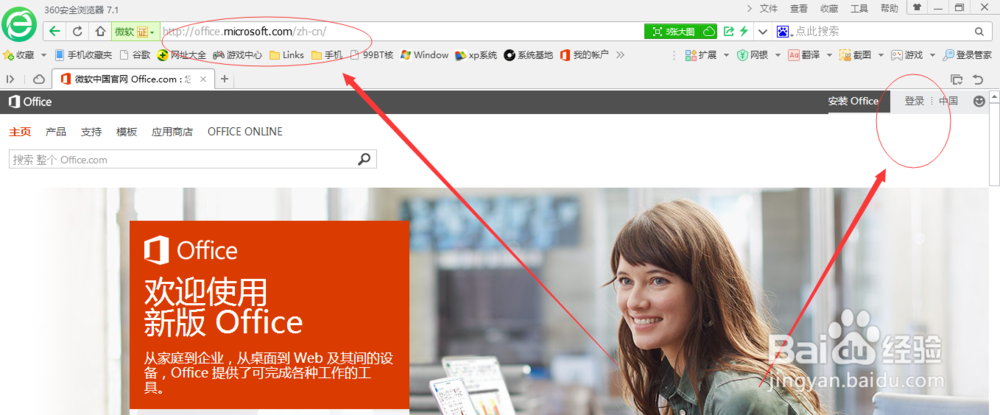1000x415 pixels.
Task: Expand the 网银 dropdown arrow
Action: tap(777, 55)
